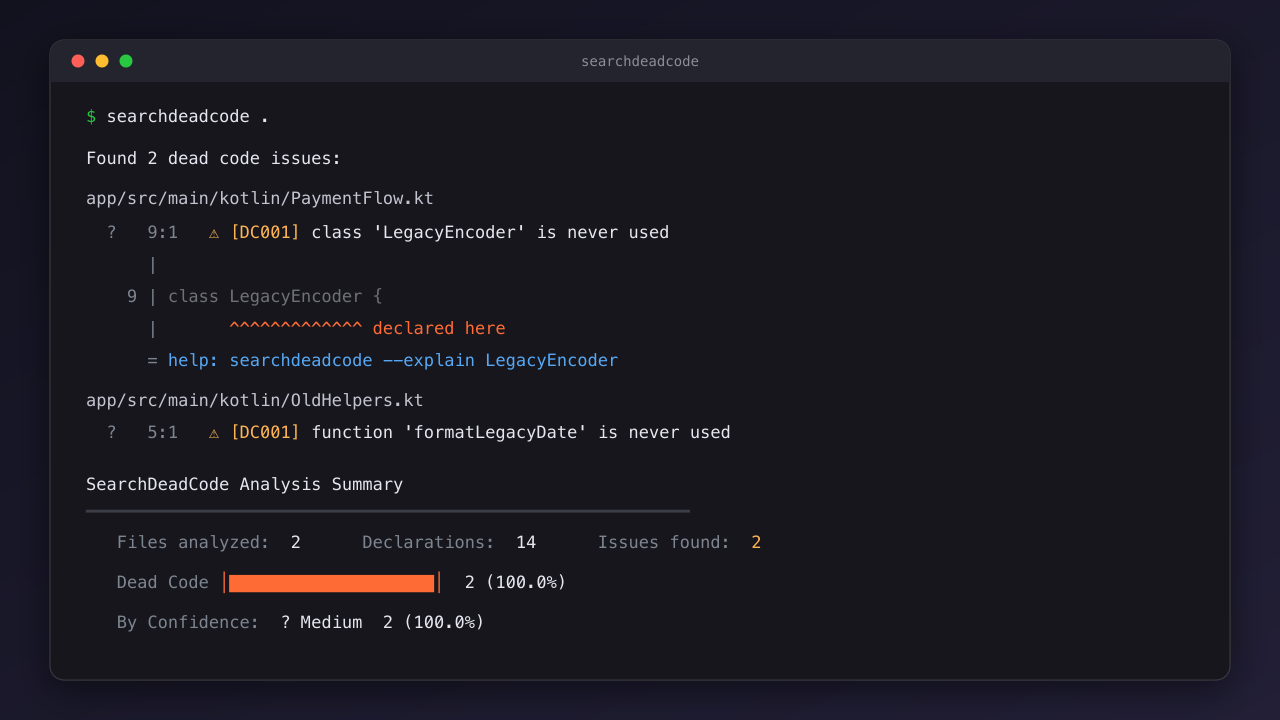Click 'Dead Code' bar label
1280x720 pixels.
click(163, 582)
